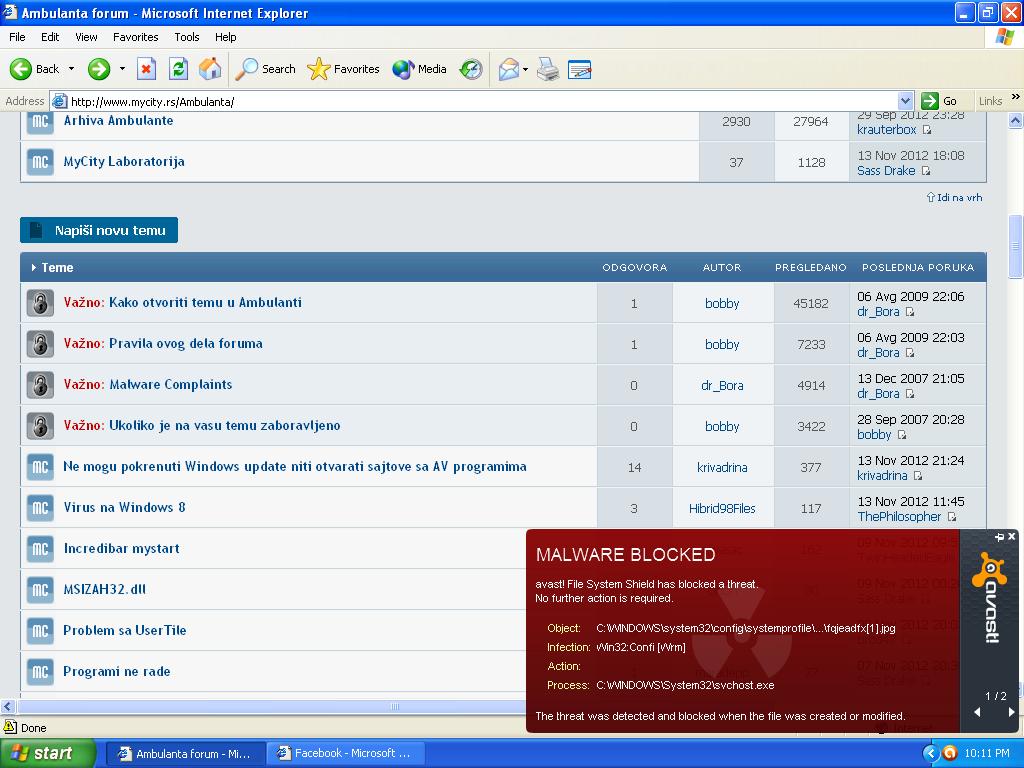
Task: Click the horizontal scroll left arrow
Action: click(8, 706)
